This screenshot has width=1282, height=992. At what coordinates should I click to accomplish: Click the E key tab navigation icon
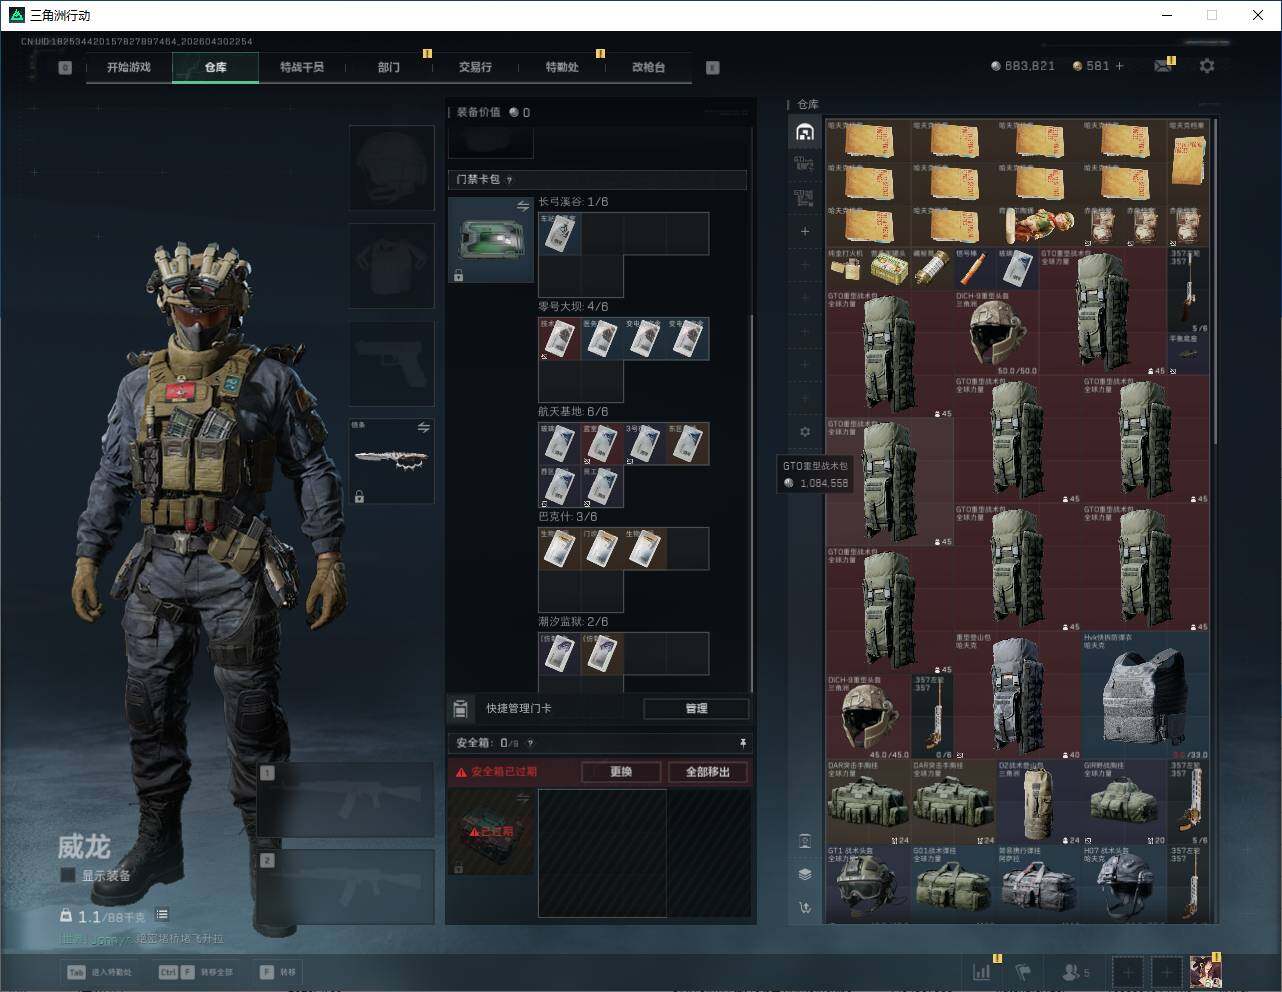click(x=713, y=68)
